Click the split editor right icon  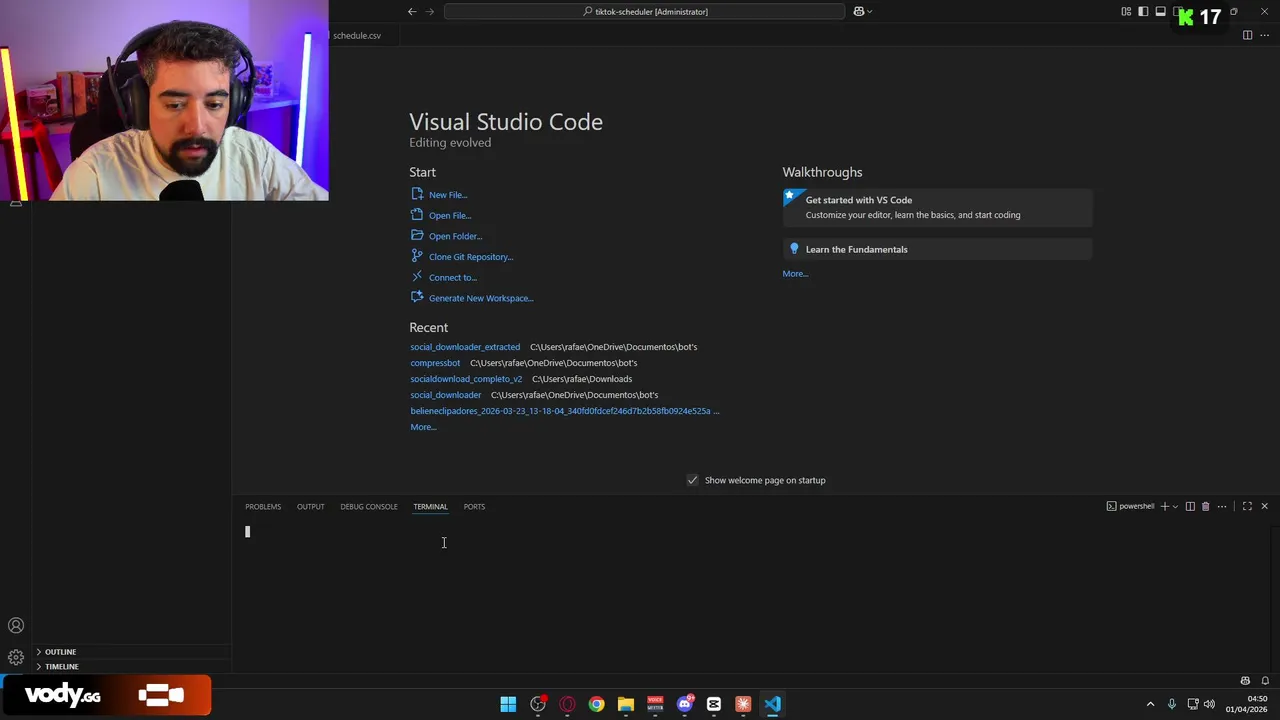[x=1247, y=35]
